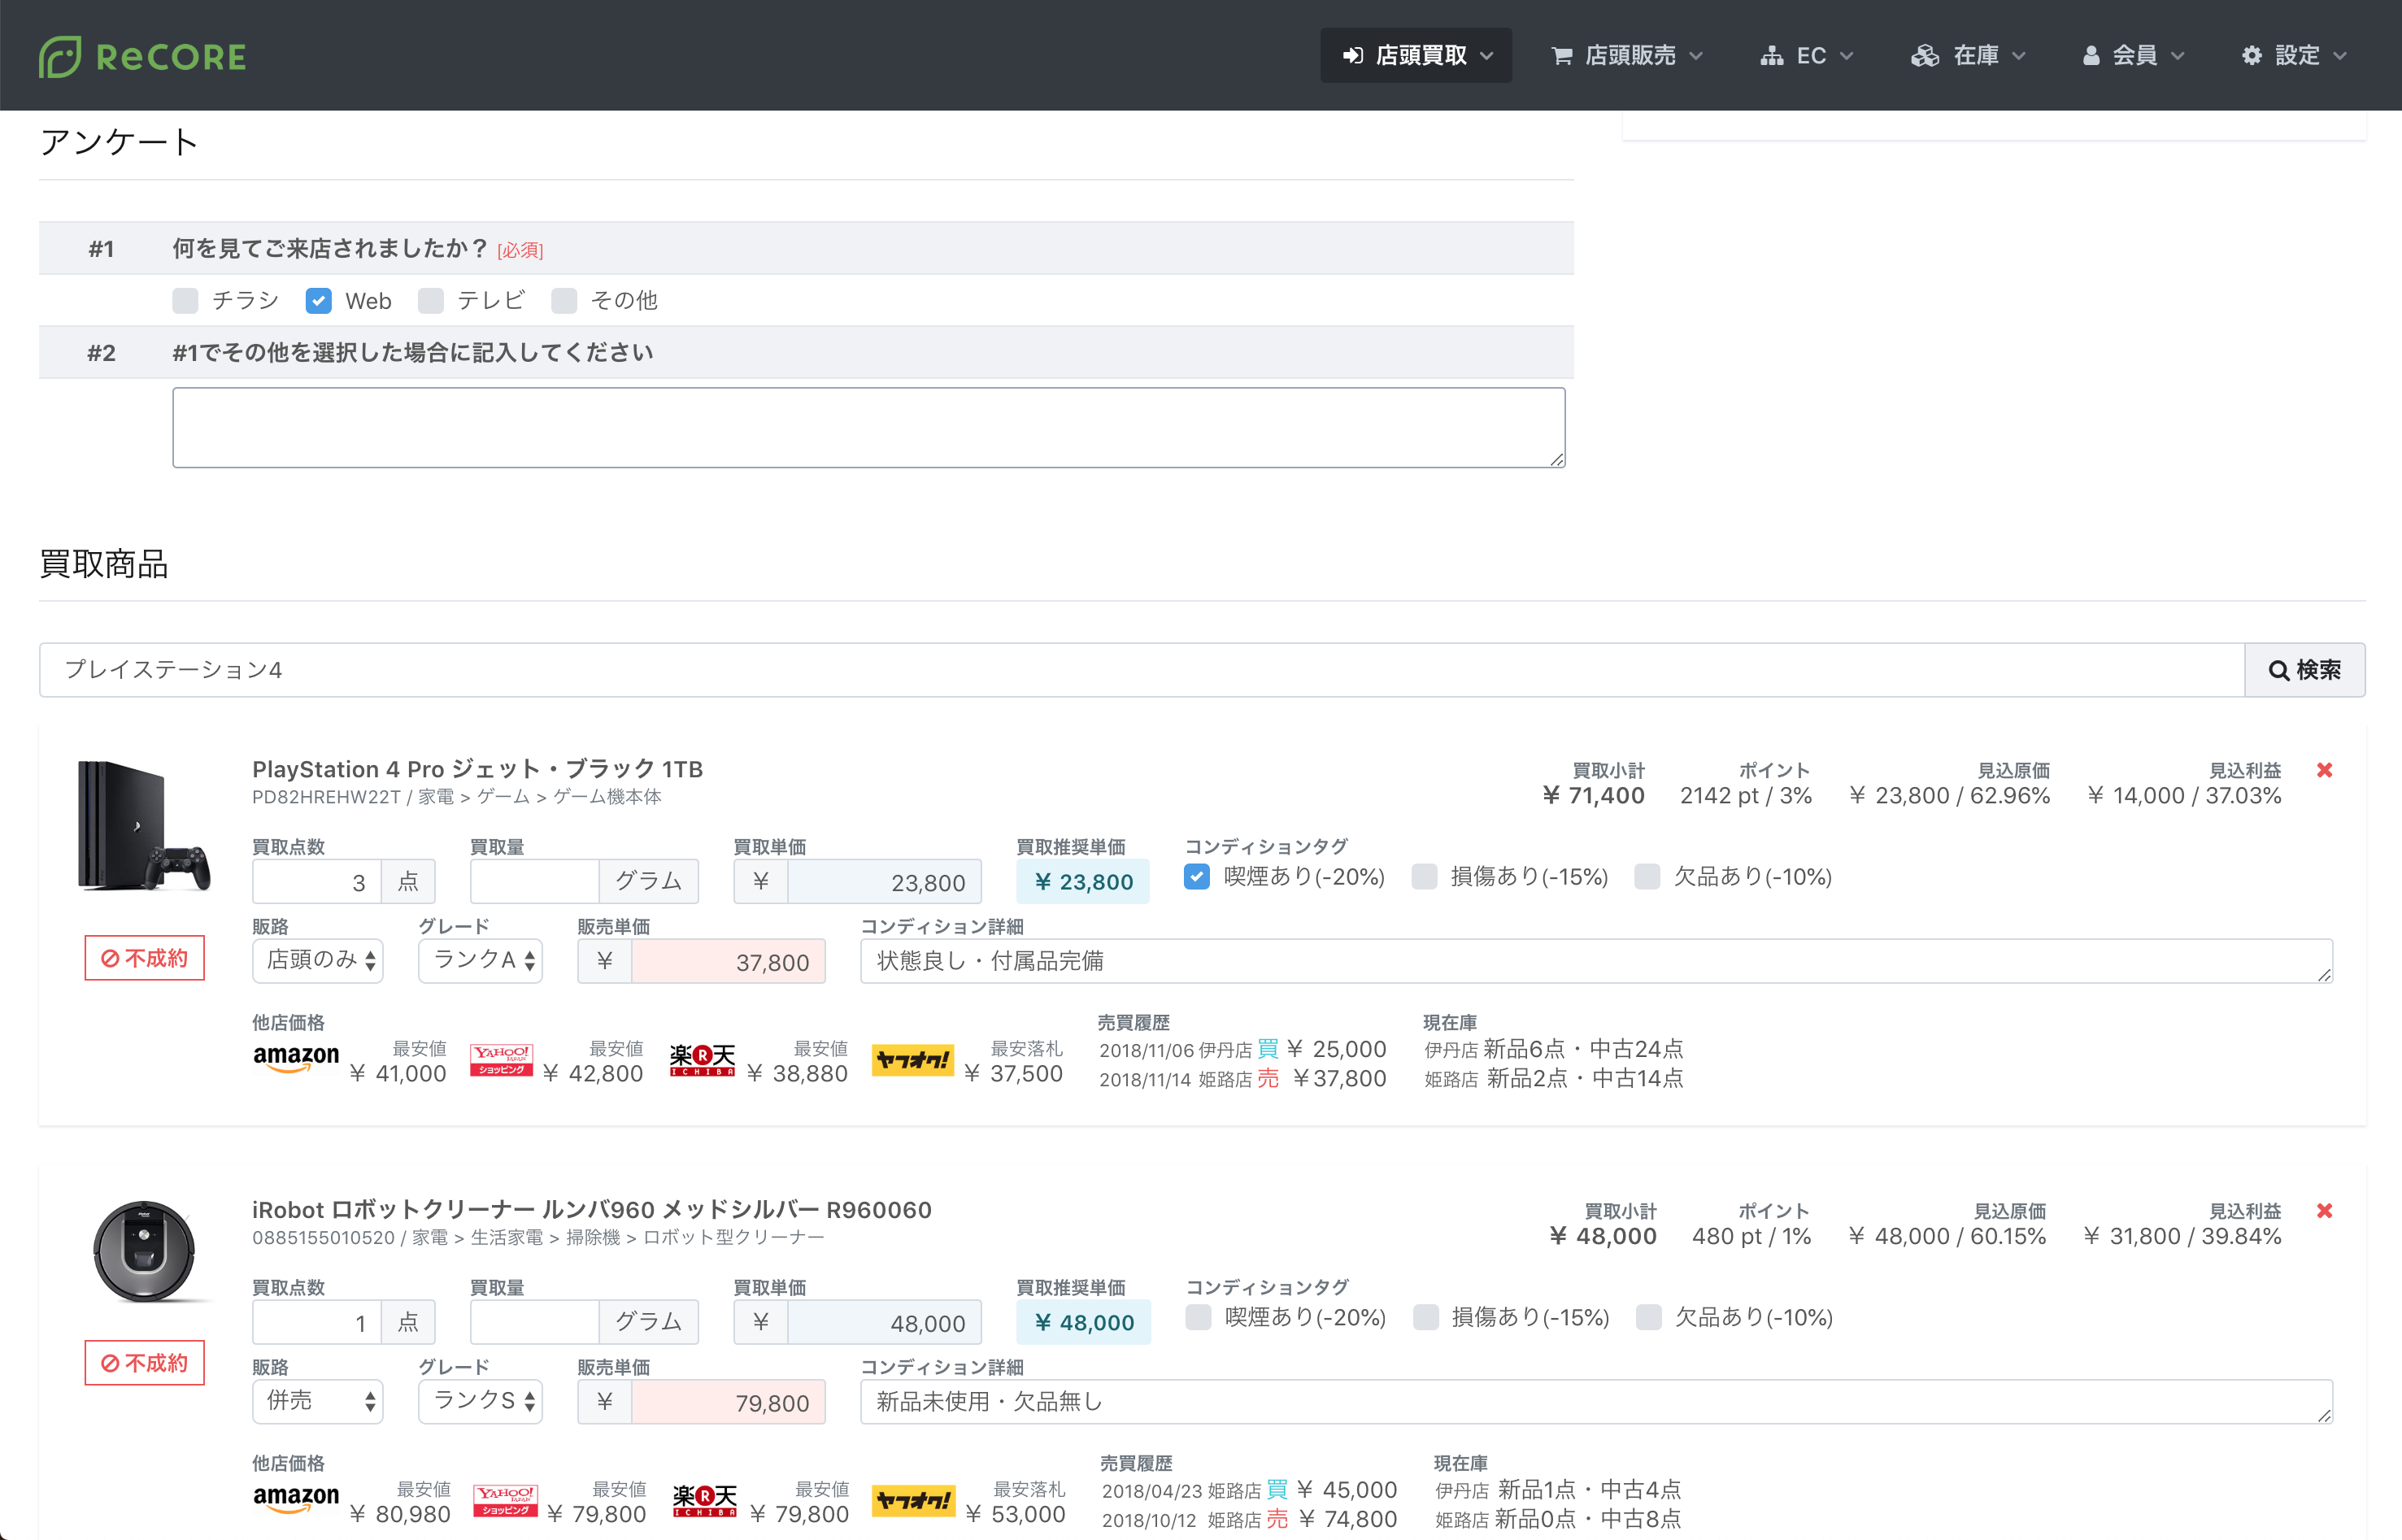Click 不成約 button for PlayStation 4 Pro
This screenshot has width=2402, height=1540.
144,958
